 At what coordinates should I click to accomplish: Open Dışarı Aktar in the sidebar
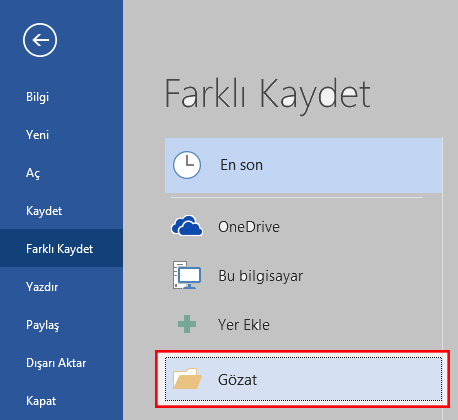[56, 363]
